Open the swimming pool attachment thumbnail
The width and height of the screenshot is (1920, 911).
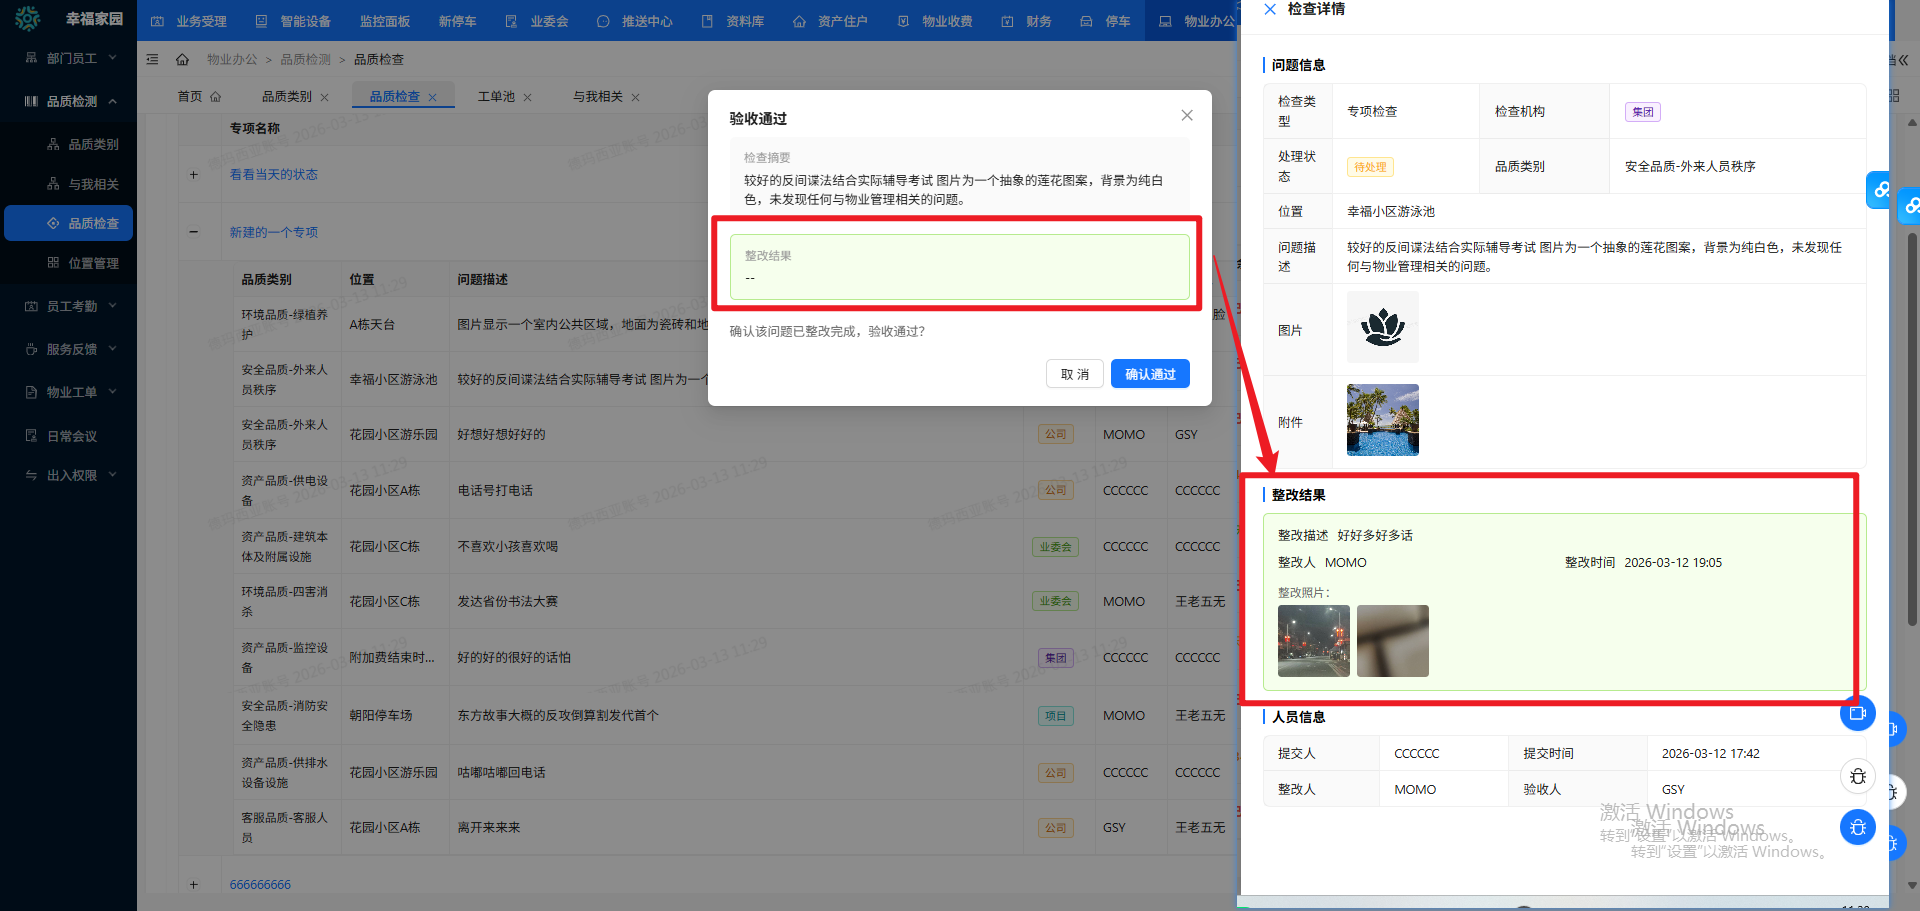[1382, 420]
